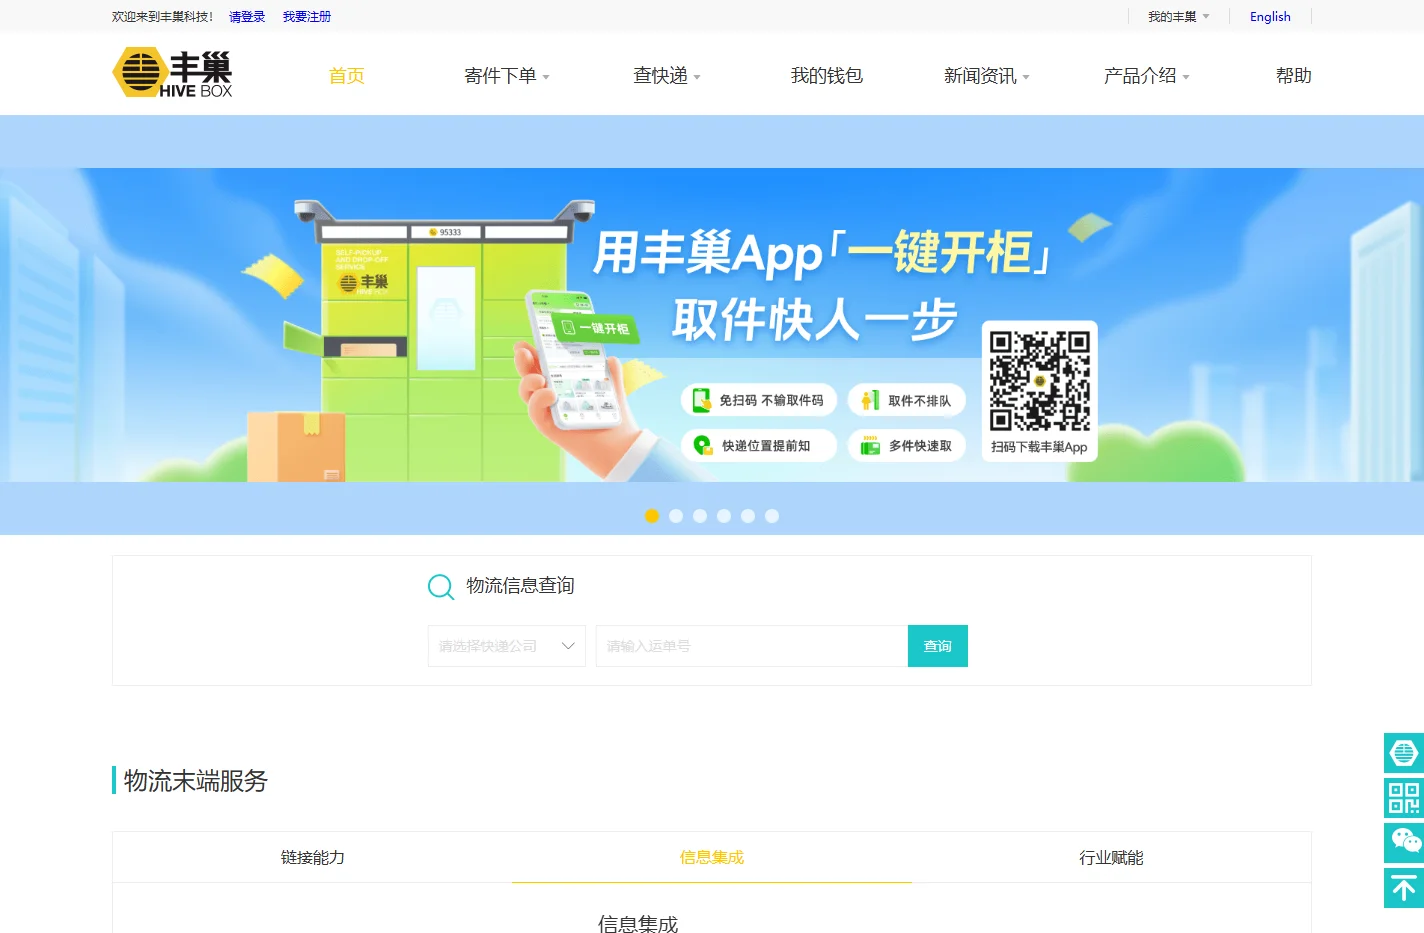The image size is (1424, 933).
Task: Switch to the 行业赋能 tab
Action: pos(1111,857)
